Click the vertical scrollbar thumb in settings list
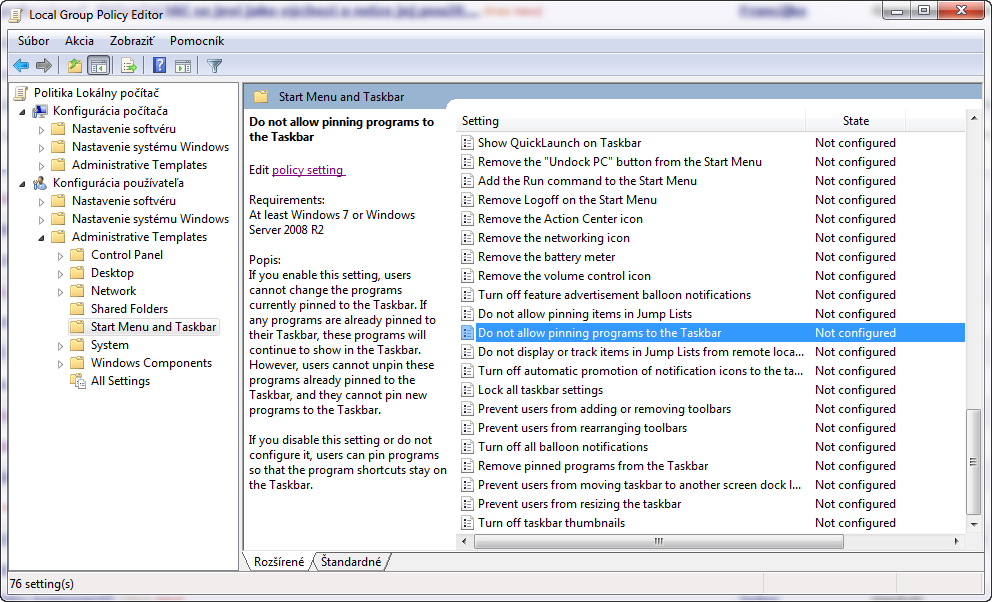 pos(974,462)
